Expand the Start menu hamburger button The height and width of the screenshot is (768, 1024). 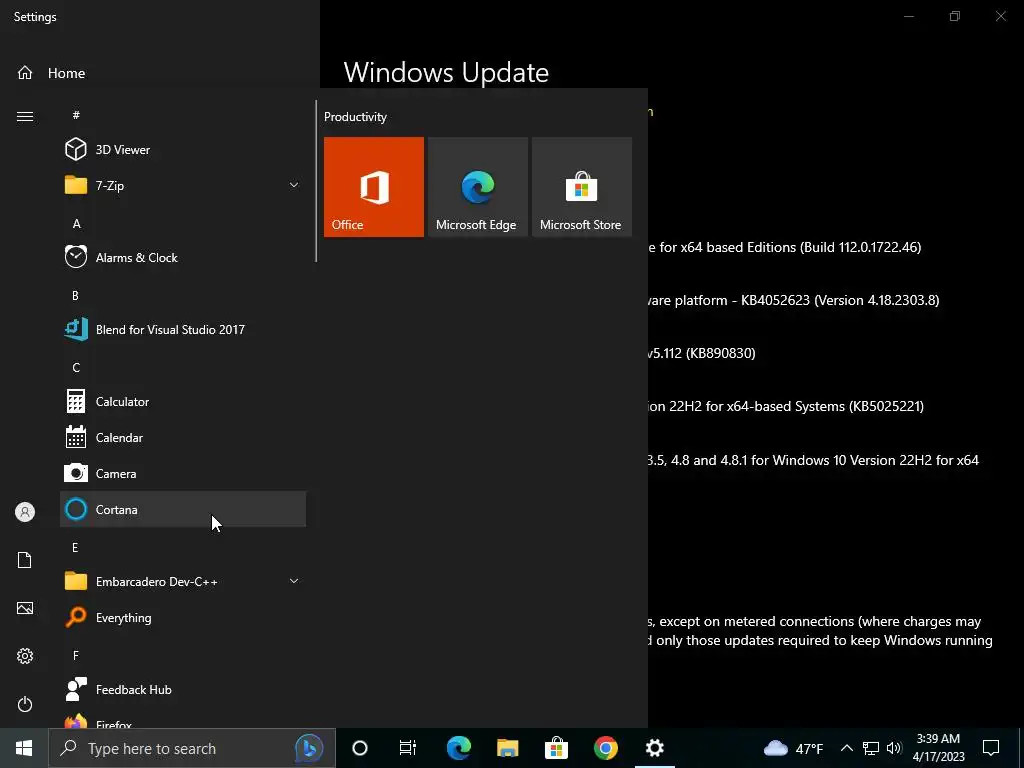pyautogui.click(x=25, y=116)
